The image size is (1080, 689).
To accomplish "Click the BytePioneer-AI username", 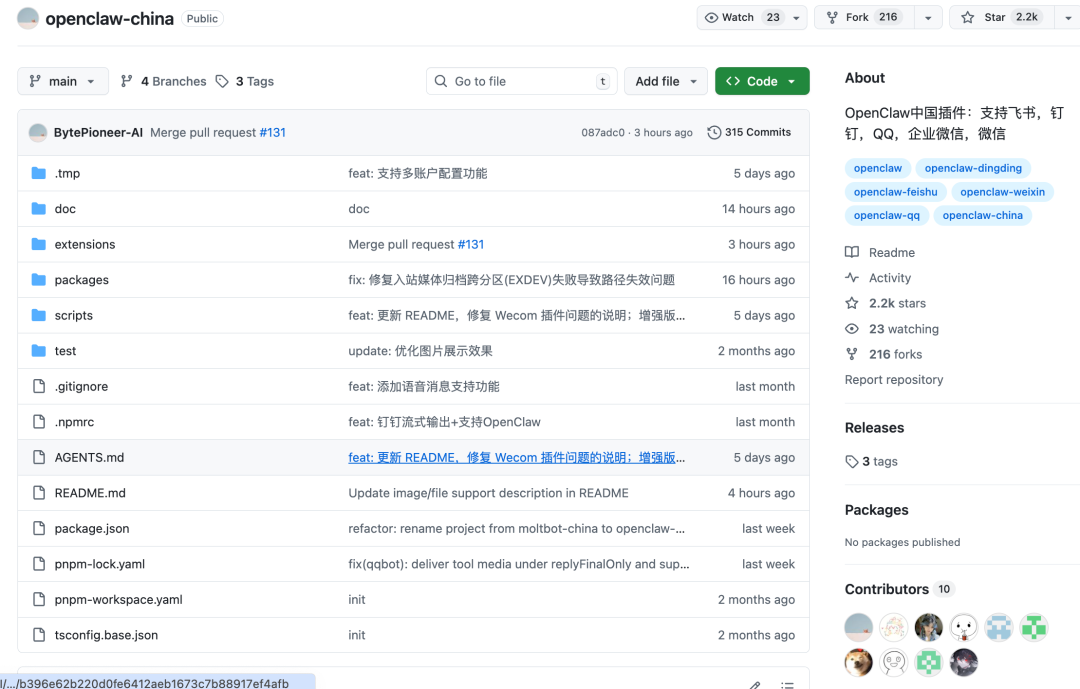I will [98, 132].
